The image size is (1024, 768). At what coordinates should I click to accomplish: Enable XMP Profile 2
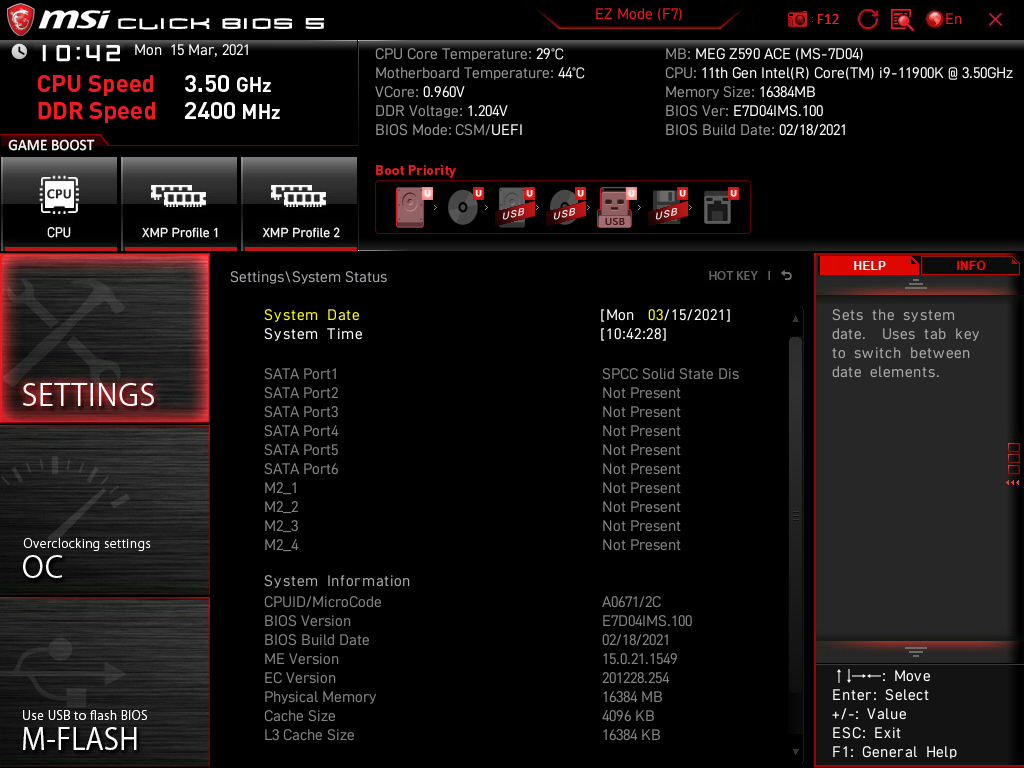tap(300, 204)
